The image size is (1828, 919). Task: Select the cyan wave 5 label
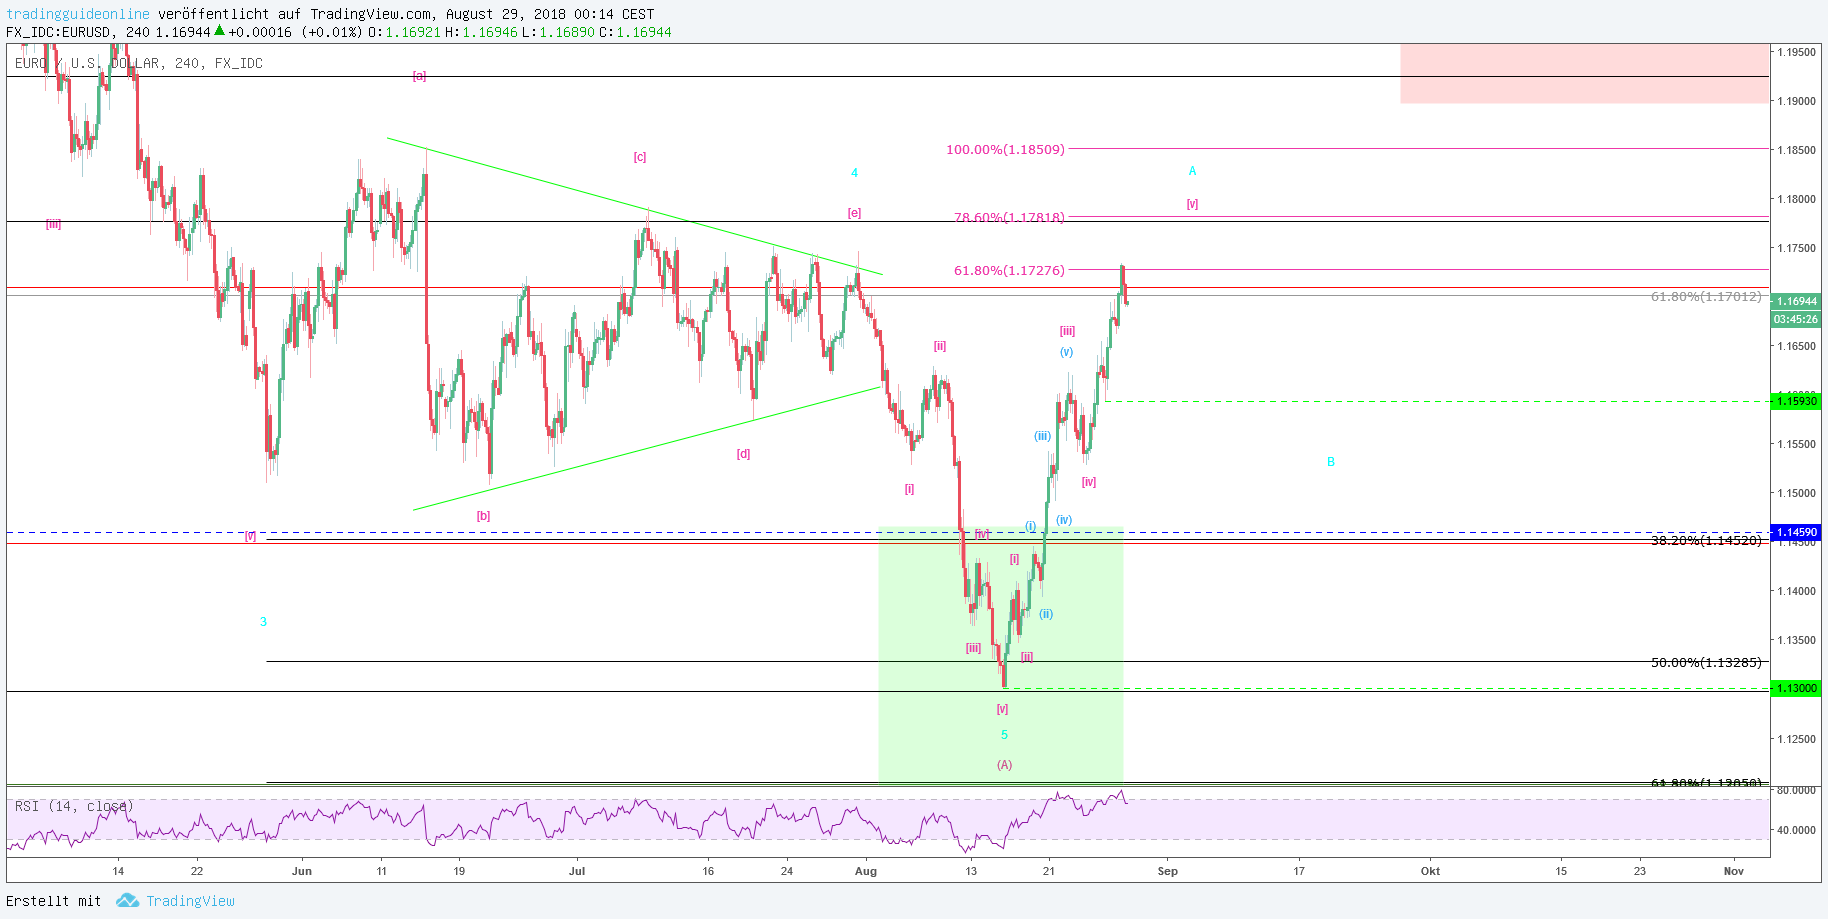1004,735
